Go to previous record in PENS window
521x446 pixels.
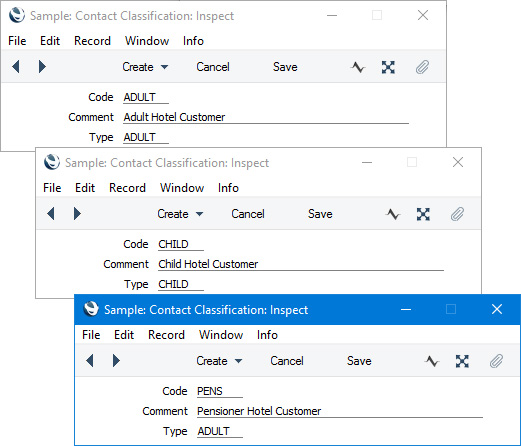click(90, 361)
